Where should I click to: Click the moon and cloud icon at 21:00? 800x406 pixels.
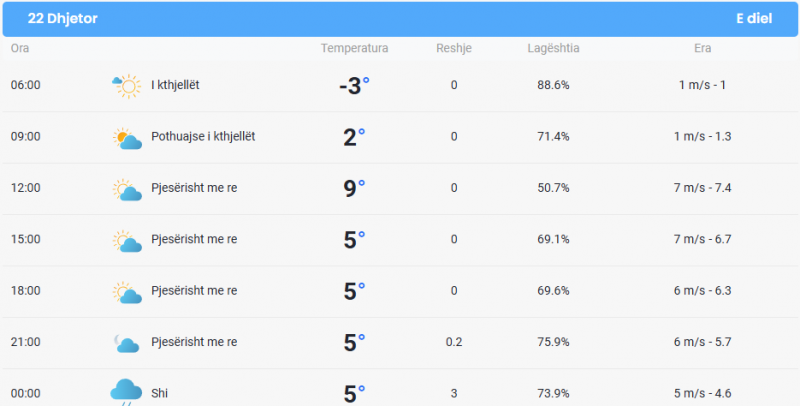127,343
